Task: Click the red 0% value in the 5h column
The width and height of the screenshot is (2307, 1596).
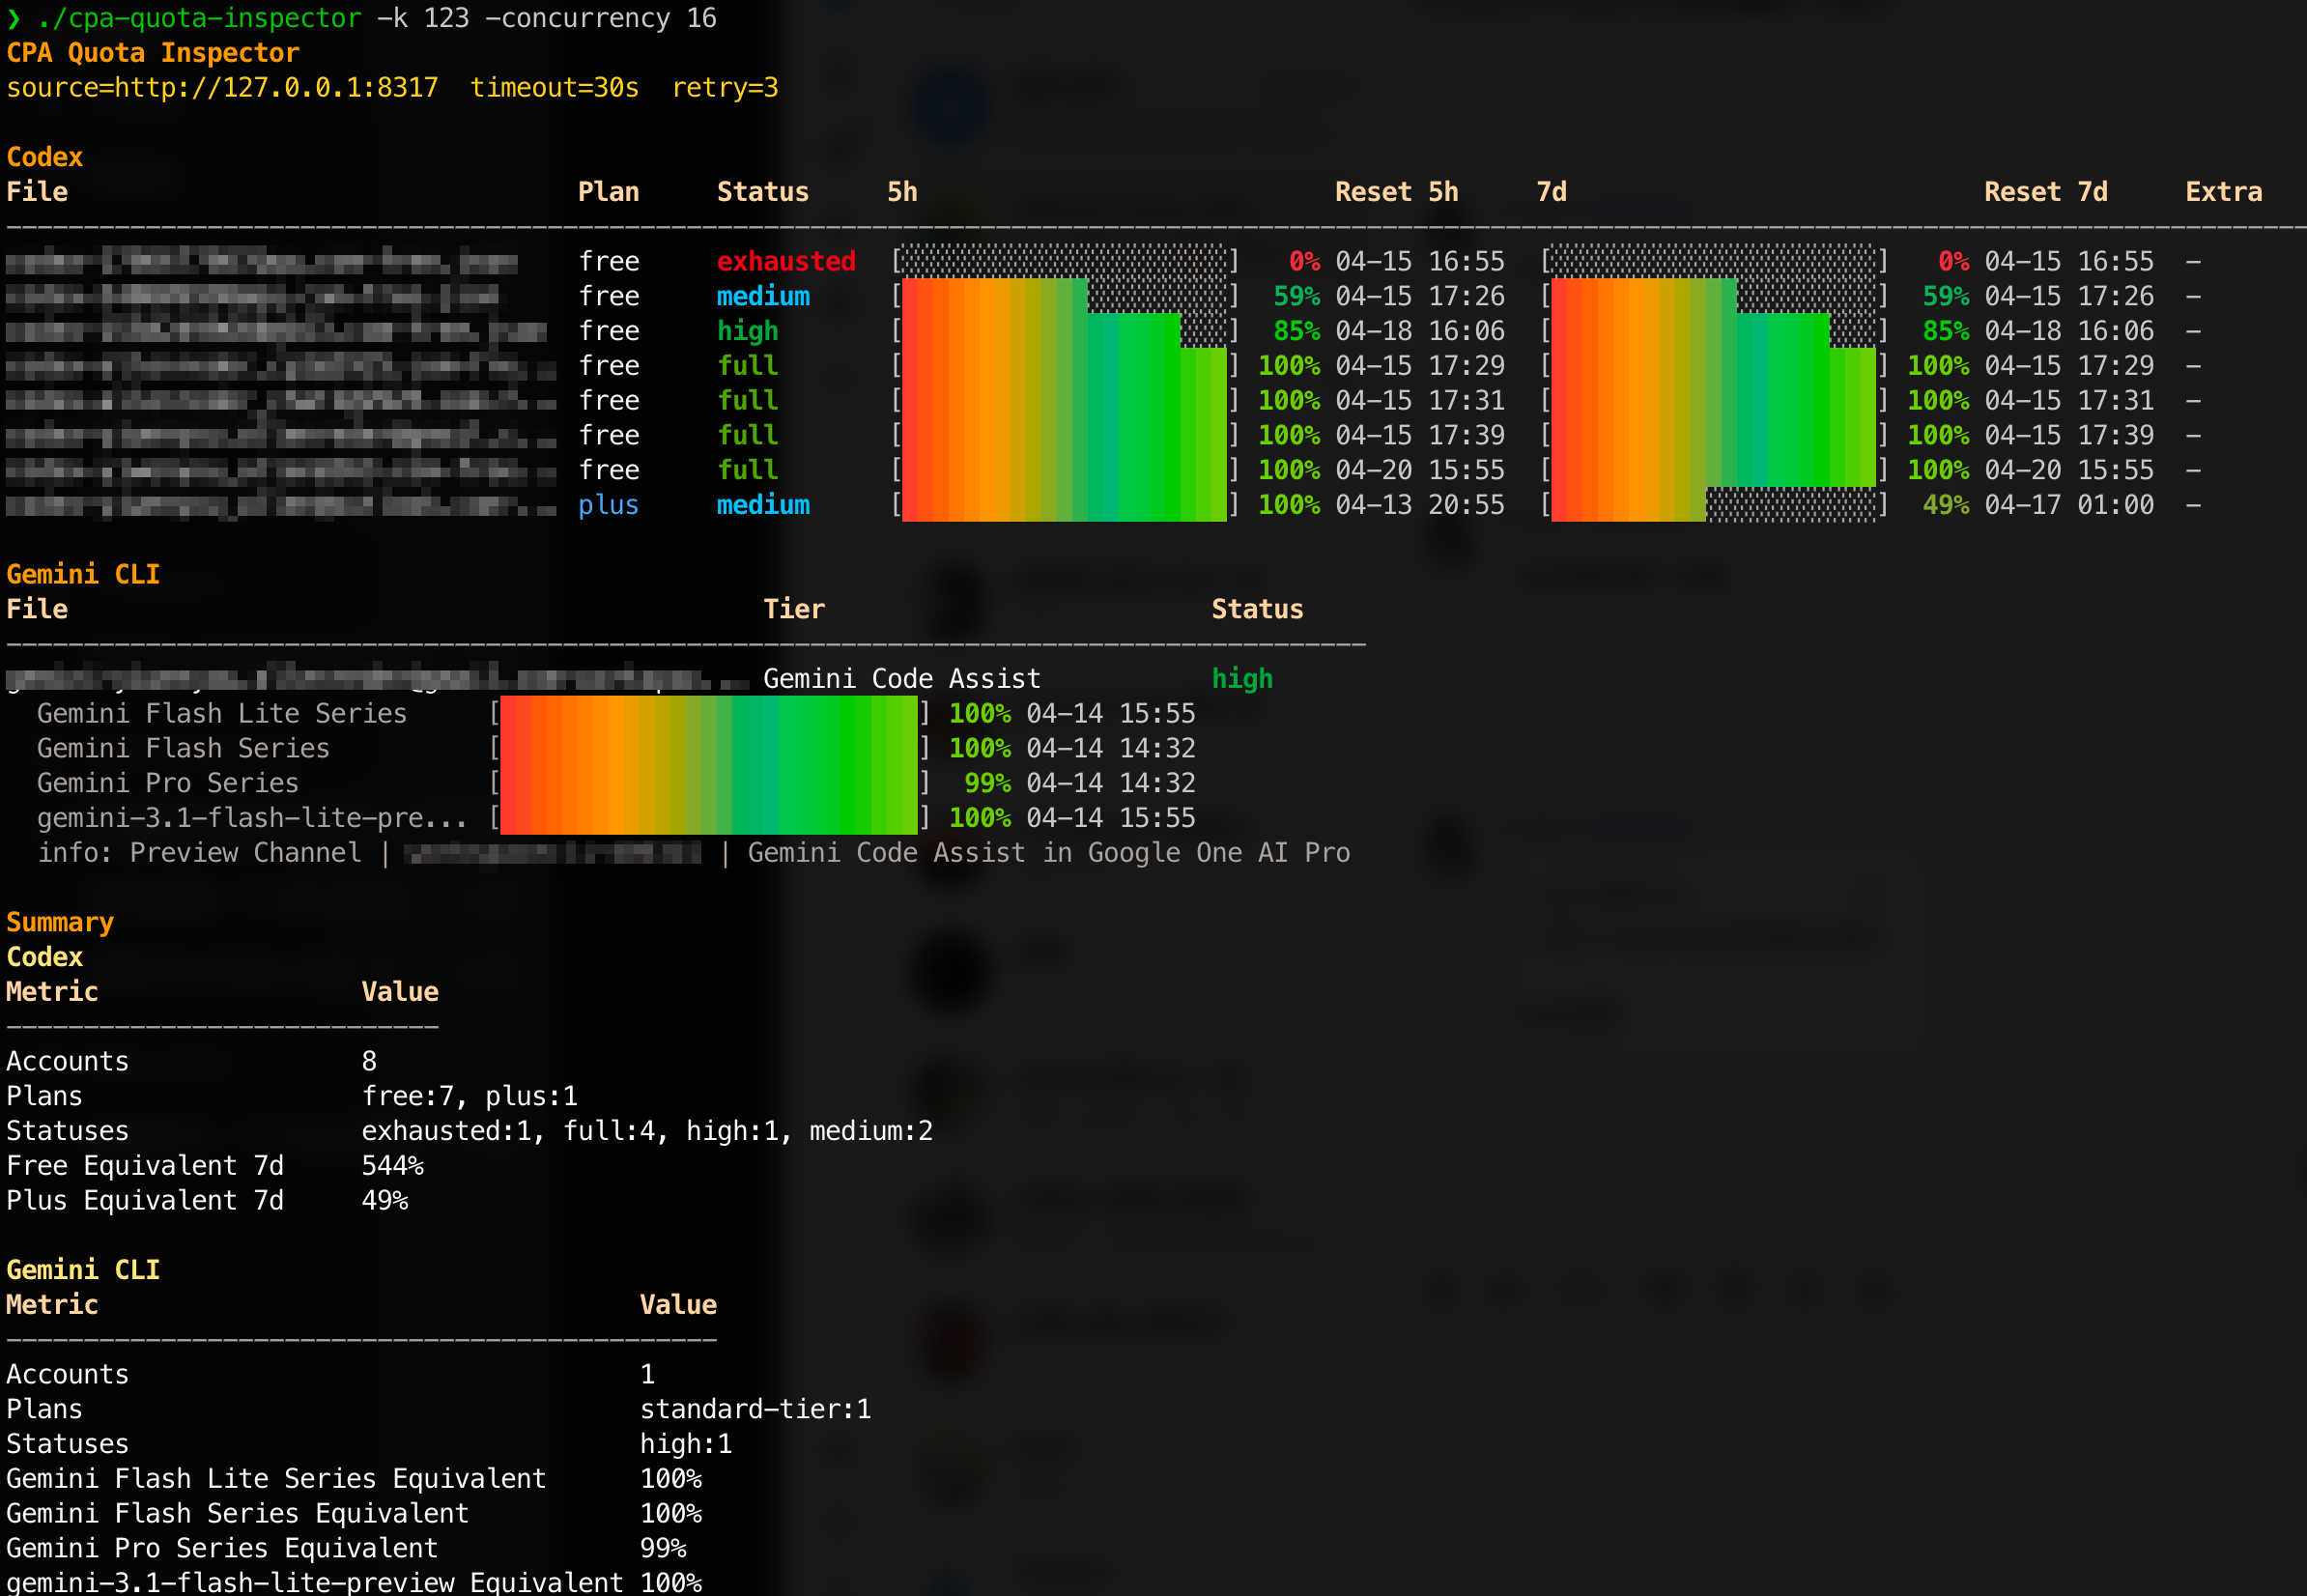Action: (1304, 261)
